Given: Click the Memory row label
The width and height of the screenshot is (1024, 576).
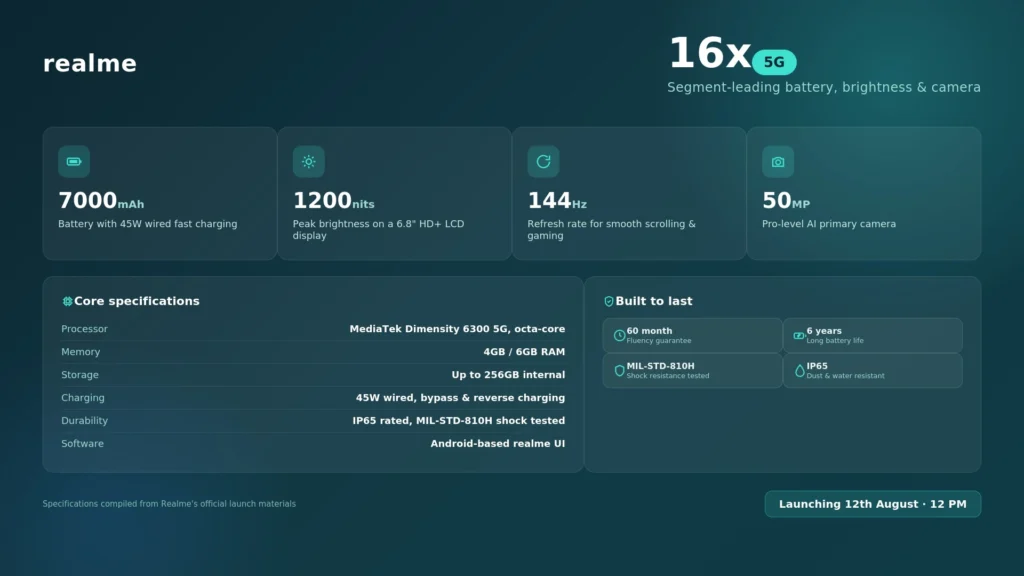Looking at the screenshot, I should tap(80, 352).
